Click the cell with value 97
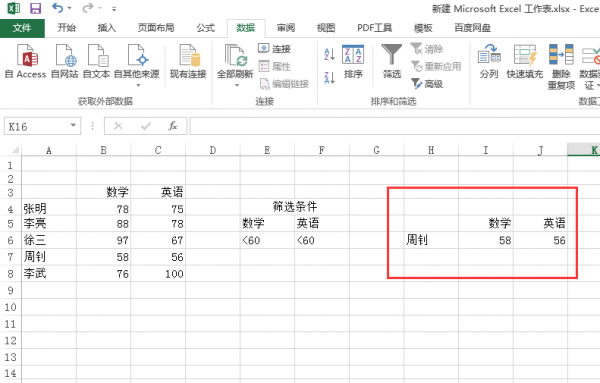 104,240
